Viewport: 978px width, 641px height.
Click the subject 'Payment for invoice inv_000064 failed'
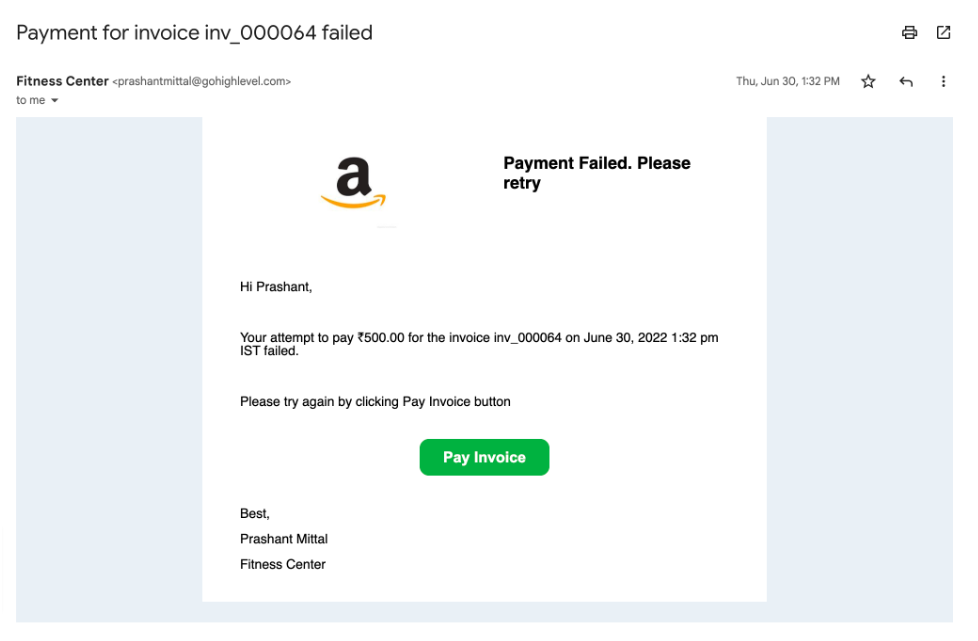pyautogui.click(x=194, y=33)
